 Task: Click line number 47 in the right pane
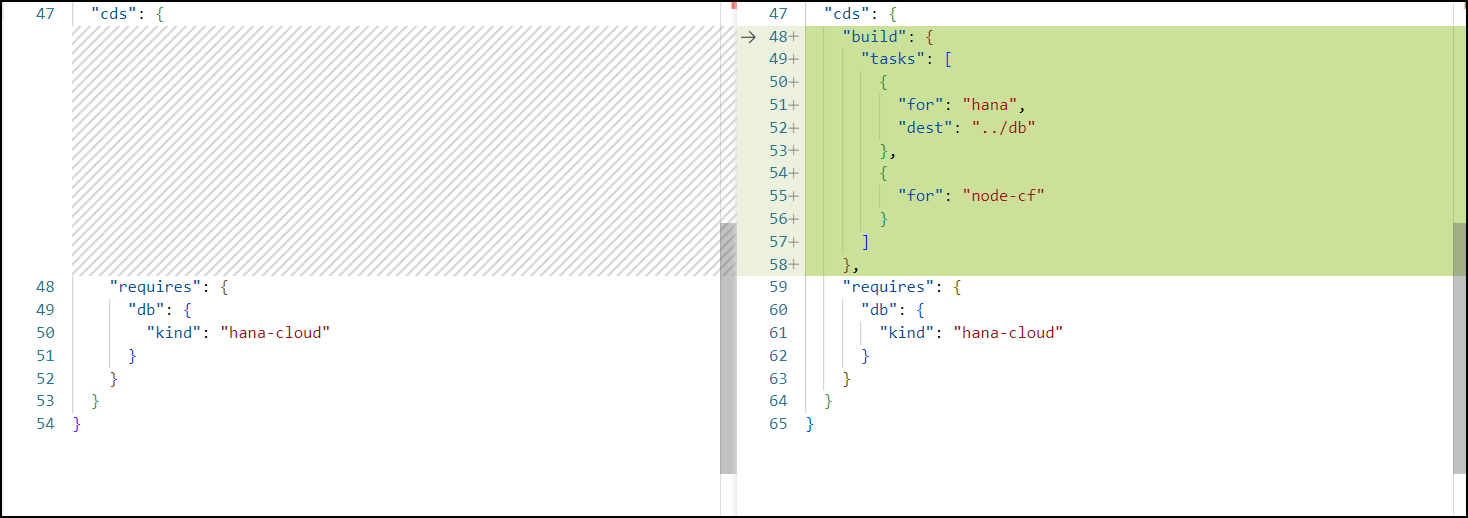click(x=778, y=15)
